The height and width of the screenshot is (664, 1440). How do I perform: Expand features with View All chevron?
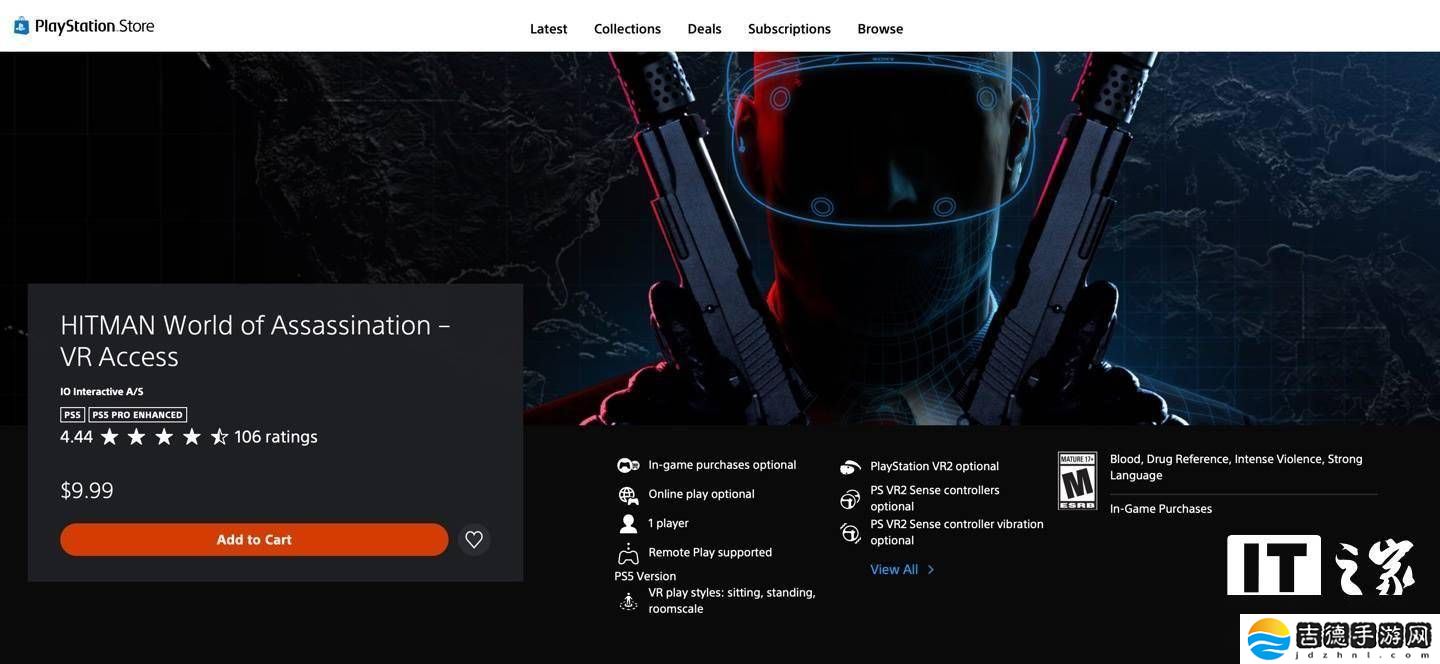point(930,570)
